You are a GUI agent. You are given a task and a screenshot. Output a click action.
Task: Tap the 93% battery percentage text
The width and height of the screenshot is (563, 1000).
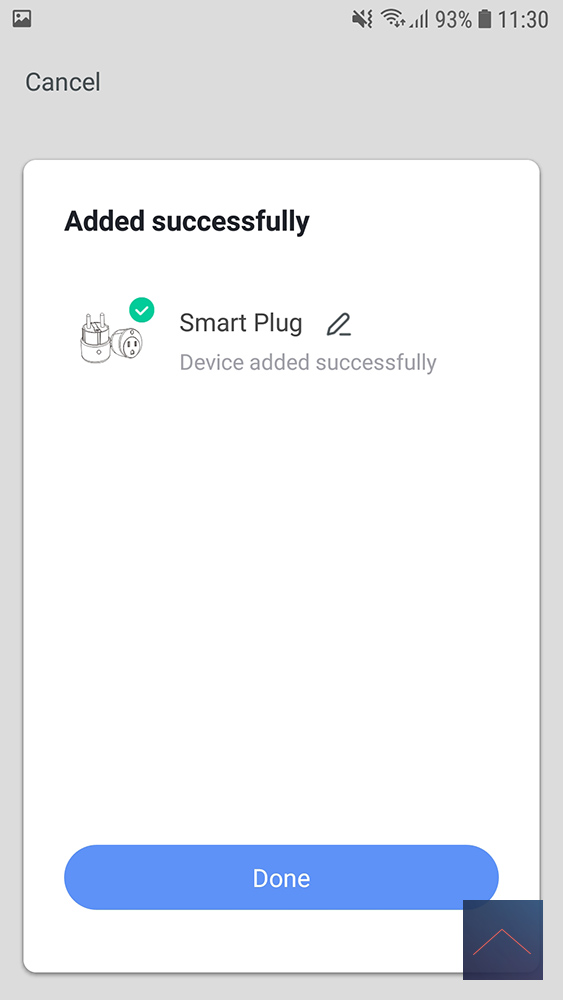coord(453,20)
